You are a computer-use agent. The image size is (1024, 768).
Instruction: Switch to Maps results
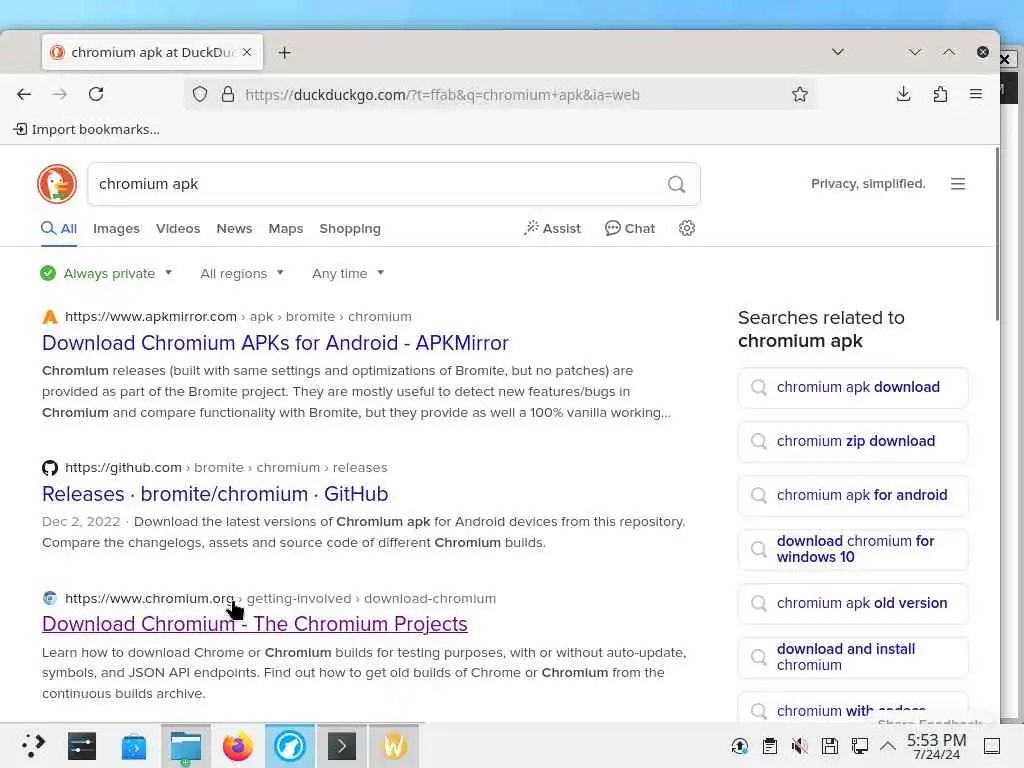286,229
